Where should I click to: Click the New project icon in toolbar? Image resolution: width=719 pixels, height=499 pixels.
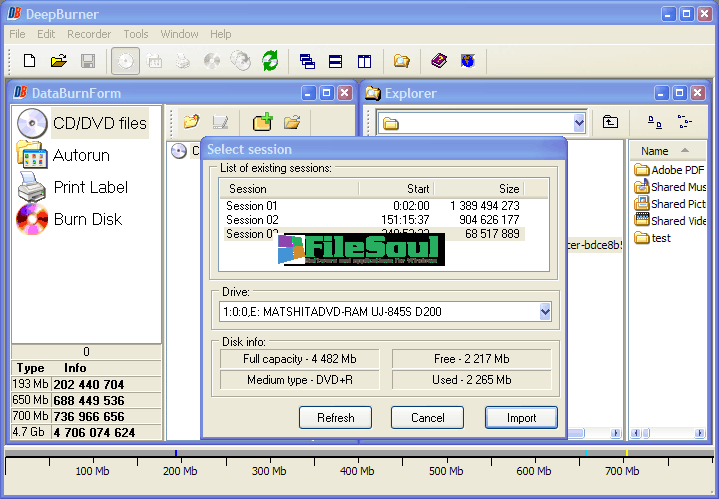(29, 61)
